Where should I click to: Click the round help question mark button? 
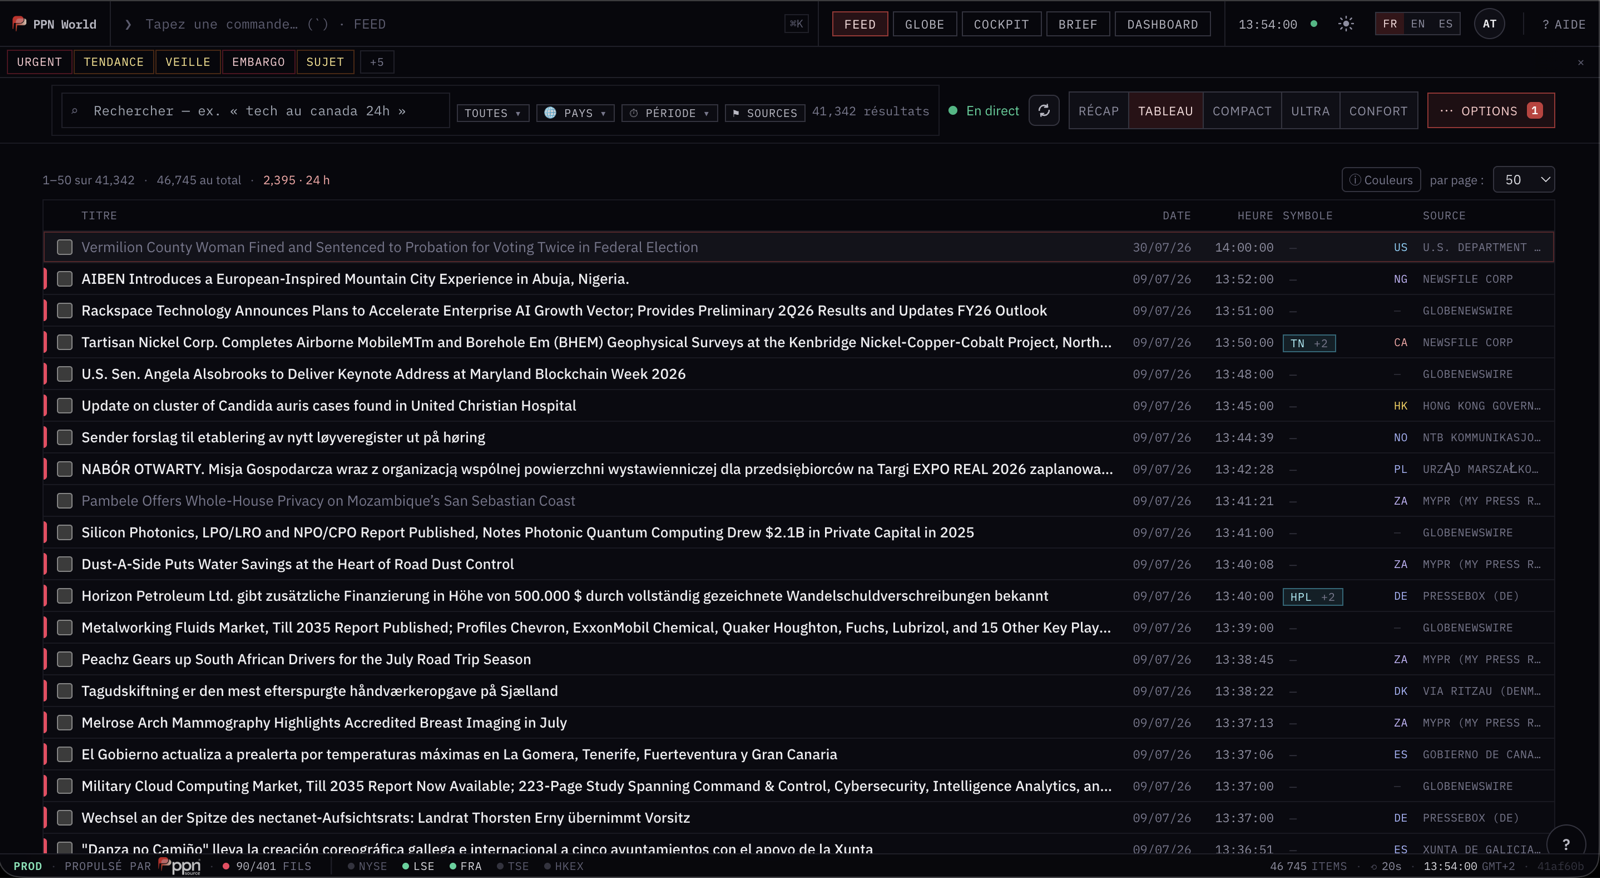point(1566,844)
